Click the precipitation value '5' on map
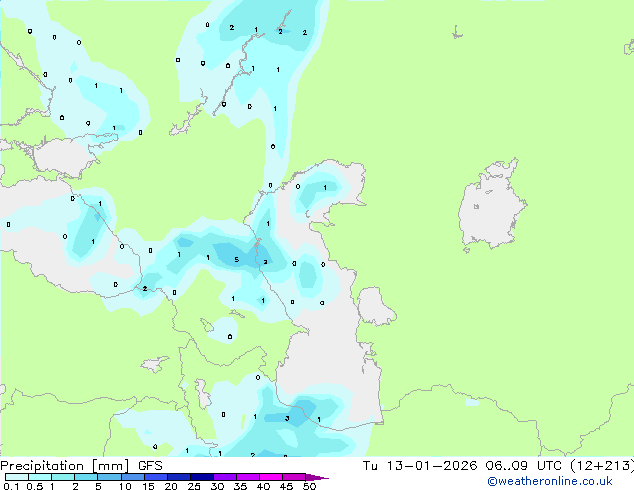Viewport: 634px width, 490px height. click(237, 260)
